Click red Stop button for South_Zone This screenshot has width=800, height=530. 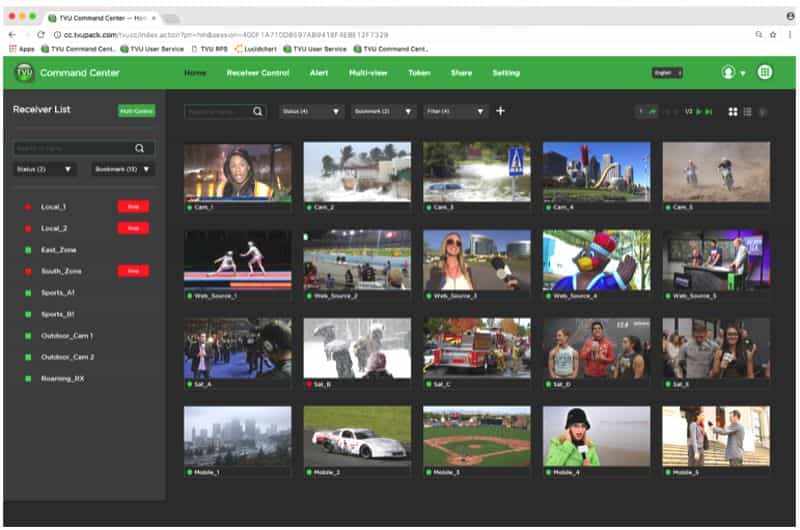133,271
